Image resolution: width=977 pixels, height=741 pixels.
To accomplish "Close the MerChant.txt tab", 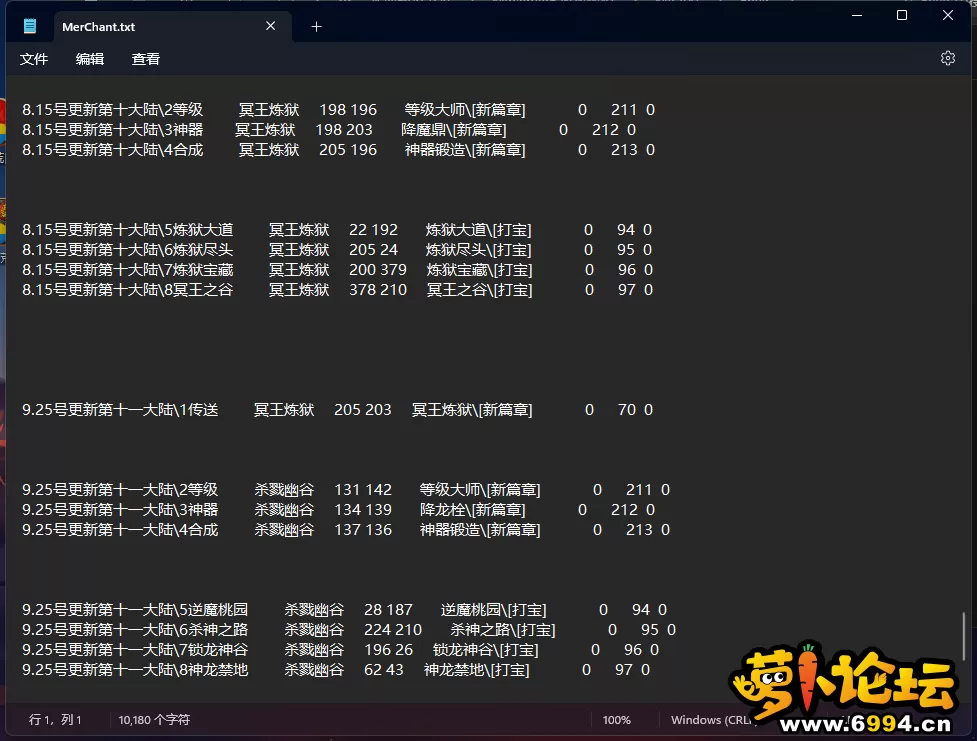I will tap(270, 26).
